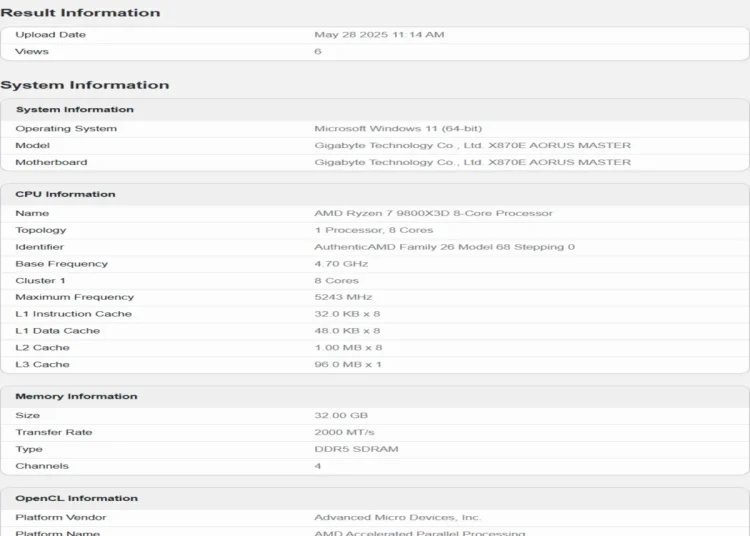Click the Channels value '4'

(x=318, y=466)
